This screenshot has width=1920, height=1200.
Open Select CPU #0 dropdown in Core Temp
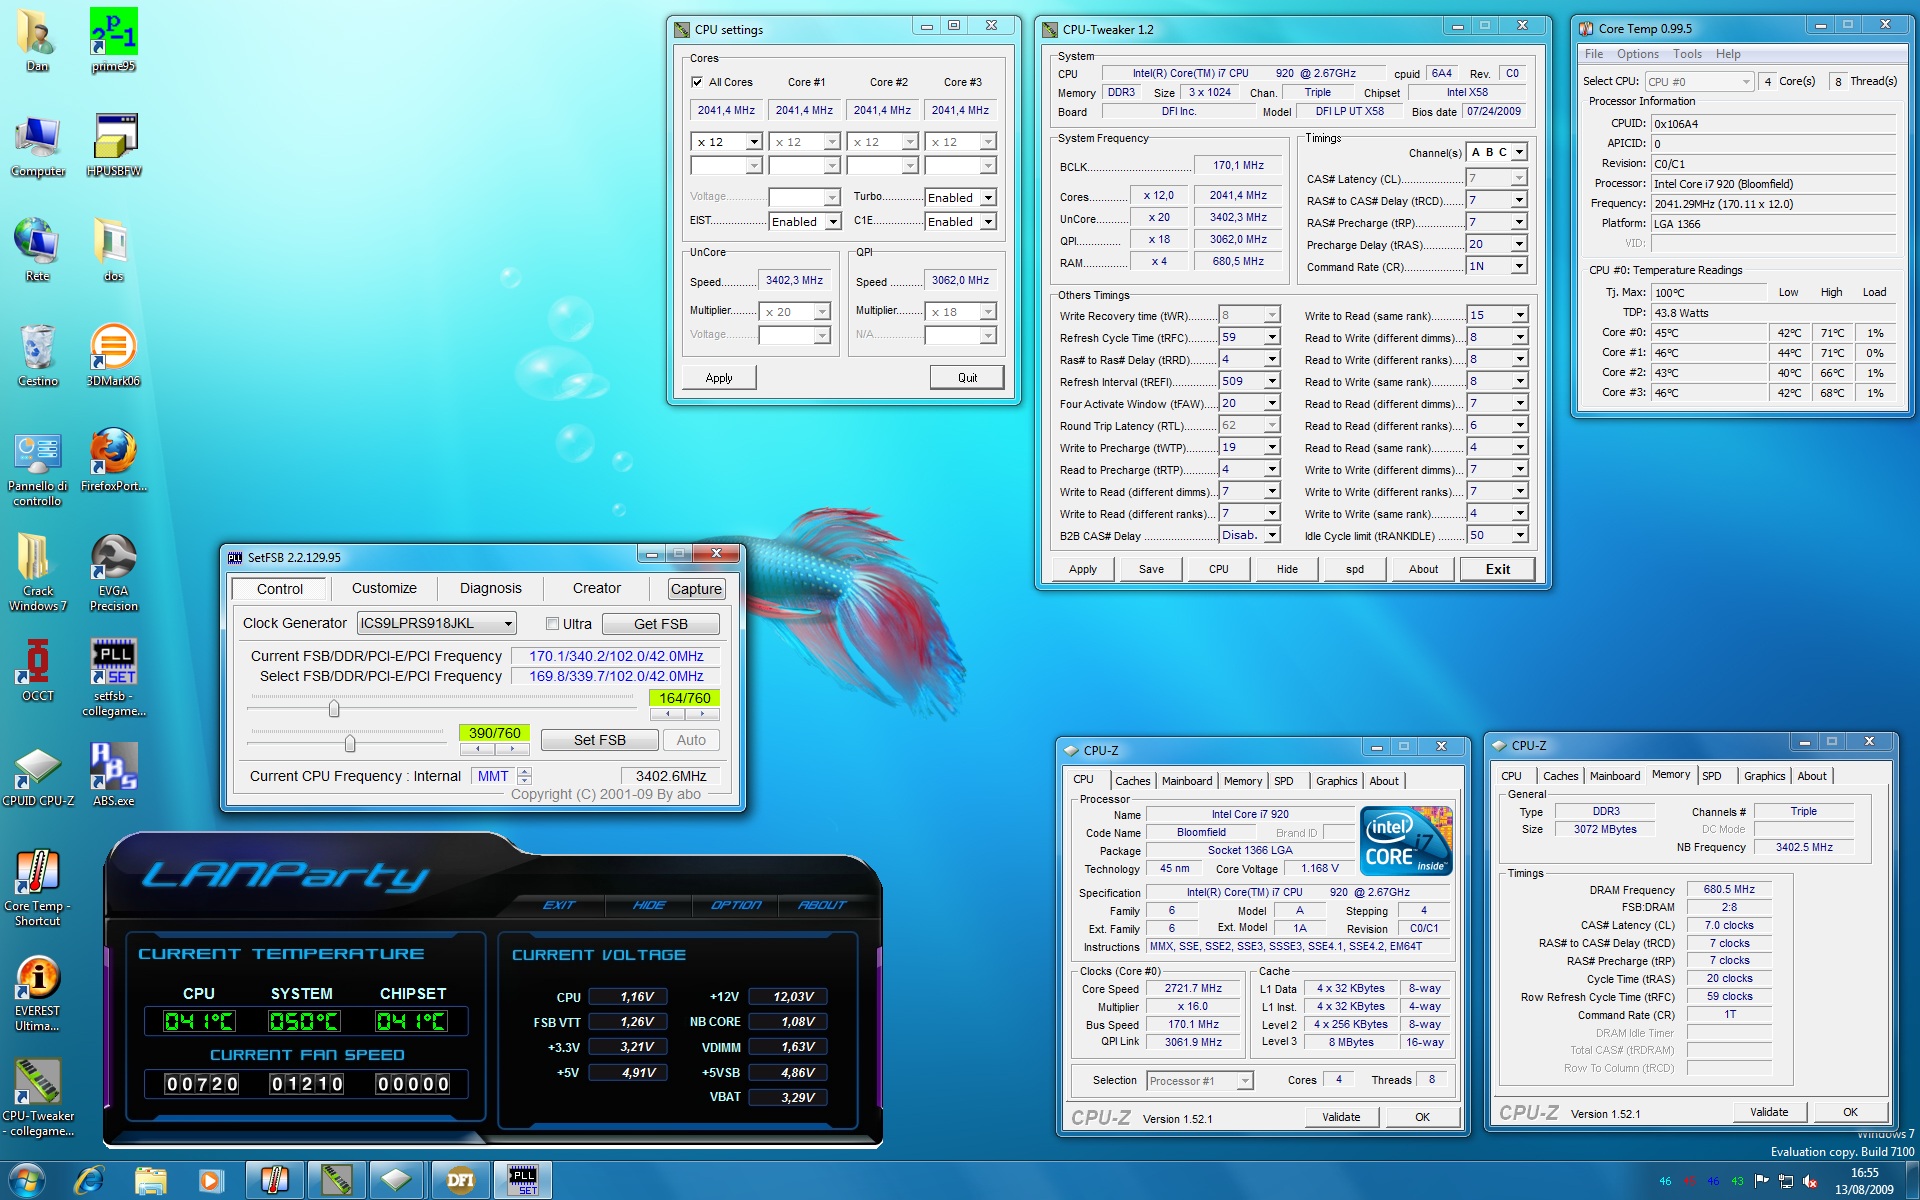click(1700, 82)
